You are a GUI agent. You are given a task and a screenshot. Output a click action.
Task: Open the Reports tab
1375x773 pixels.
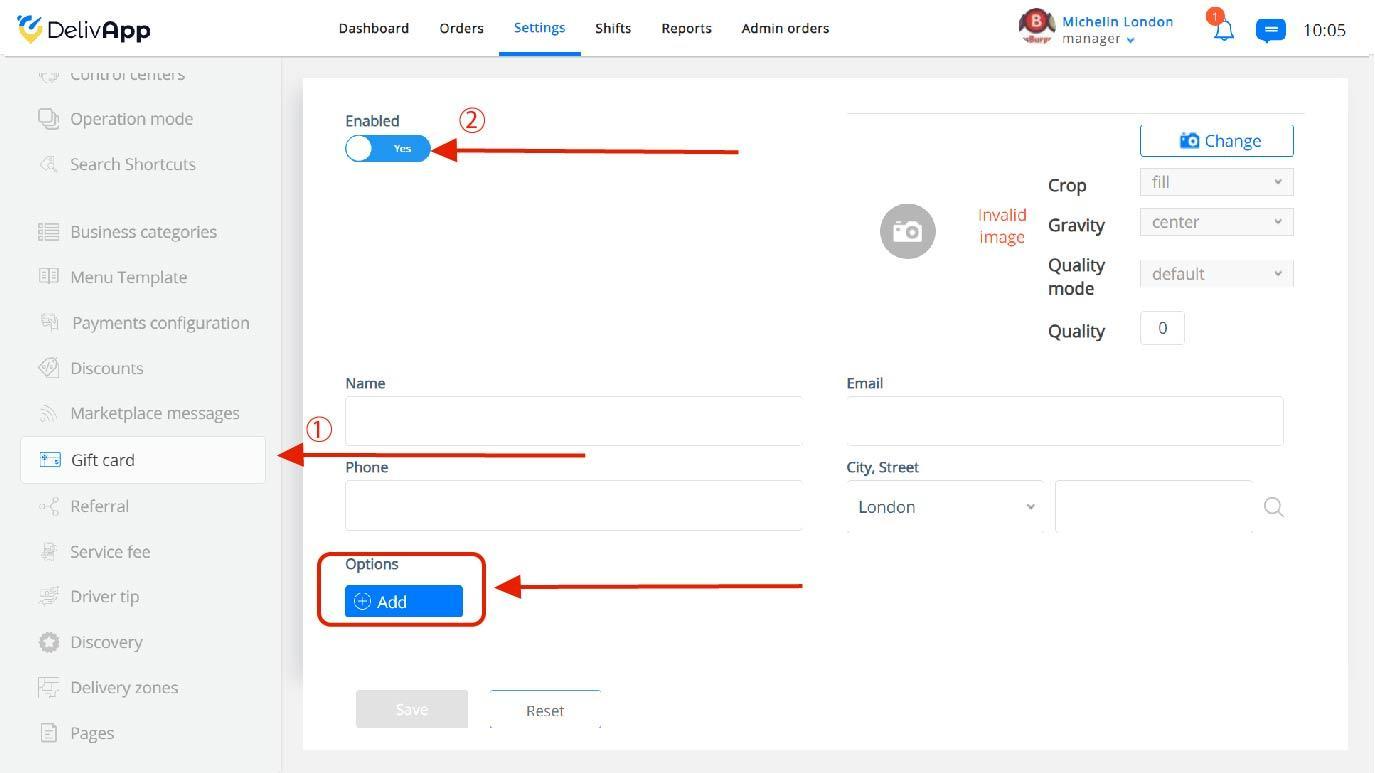(686, 28)
